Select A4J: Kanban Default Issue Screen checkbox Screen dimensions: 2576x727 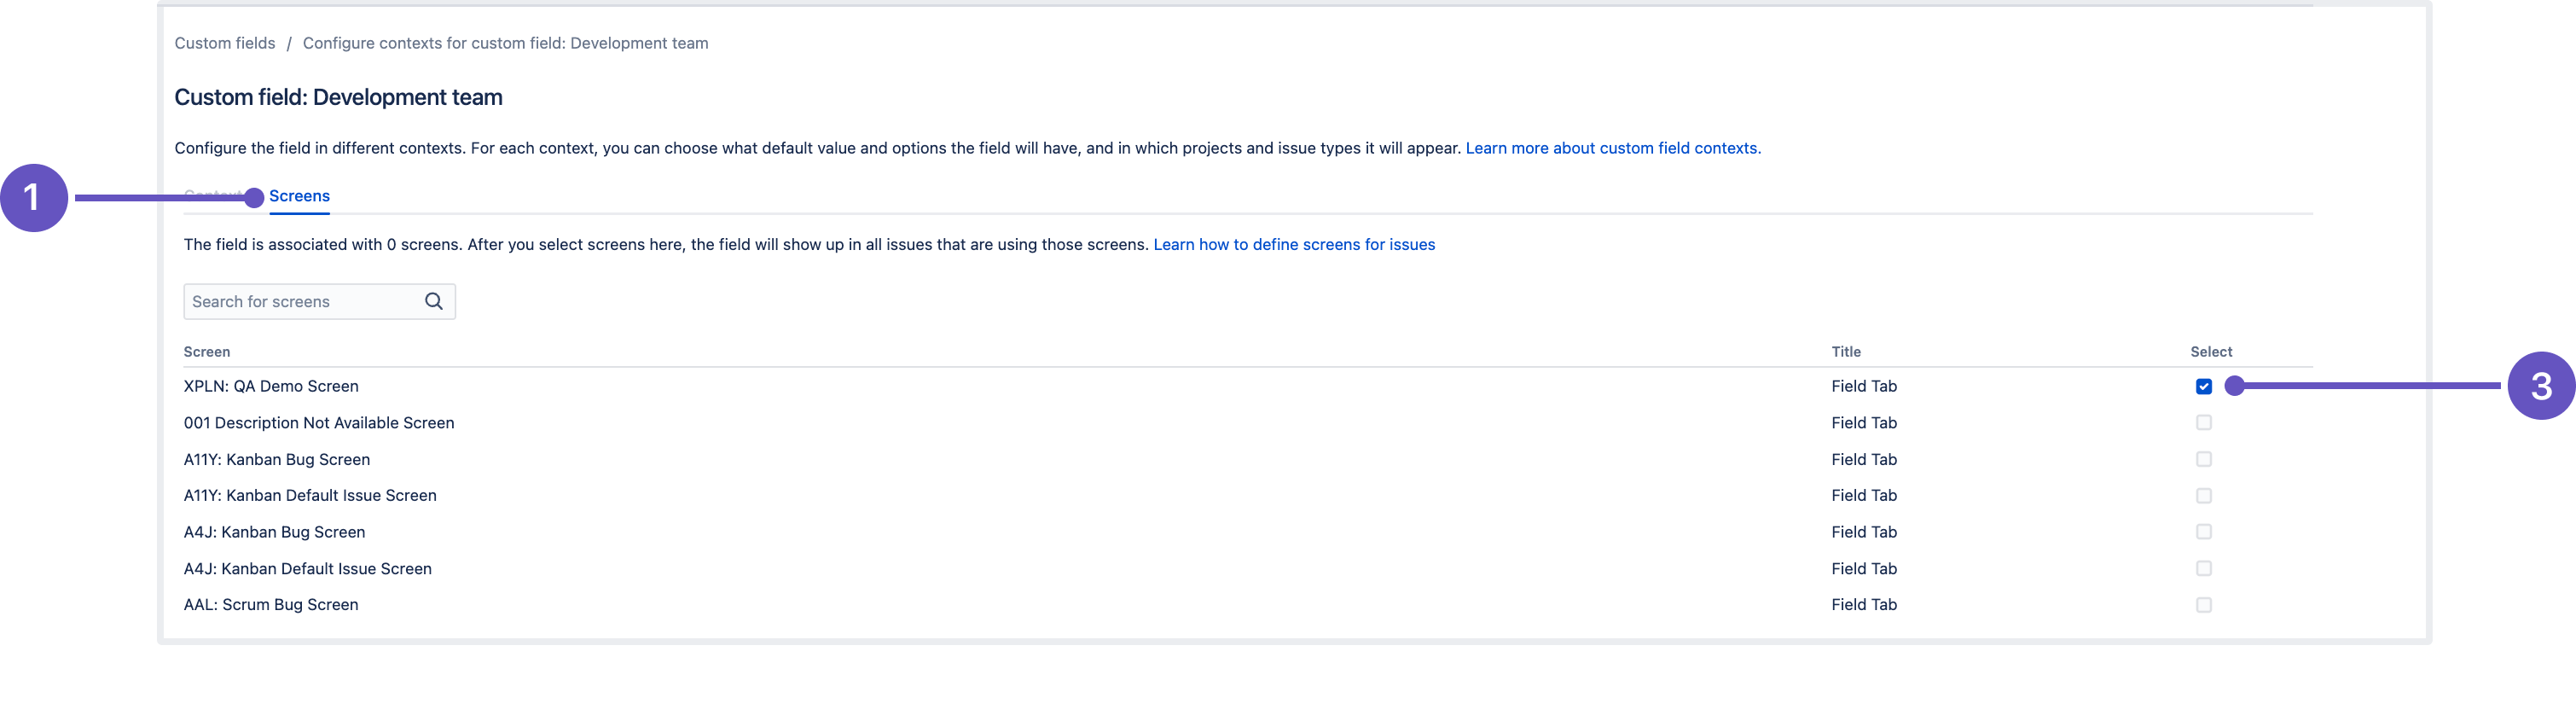coord(2203,568)
